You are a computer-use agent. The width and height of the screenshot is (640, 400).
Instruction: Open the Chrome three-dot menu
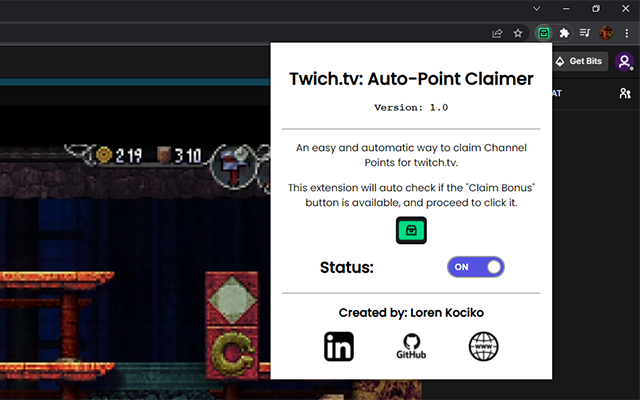tap(627, 33)
